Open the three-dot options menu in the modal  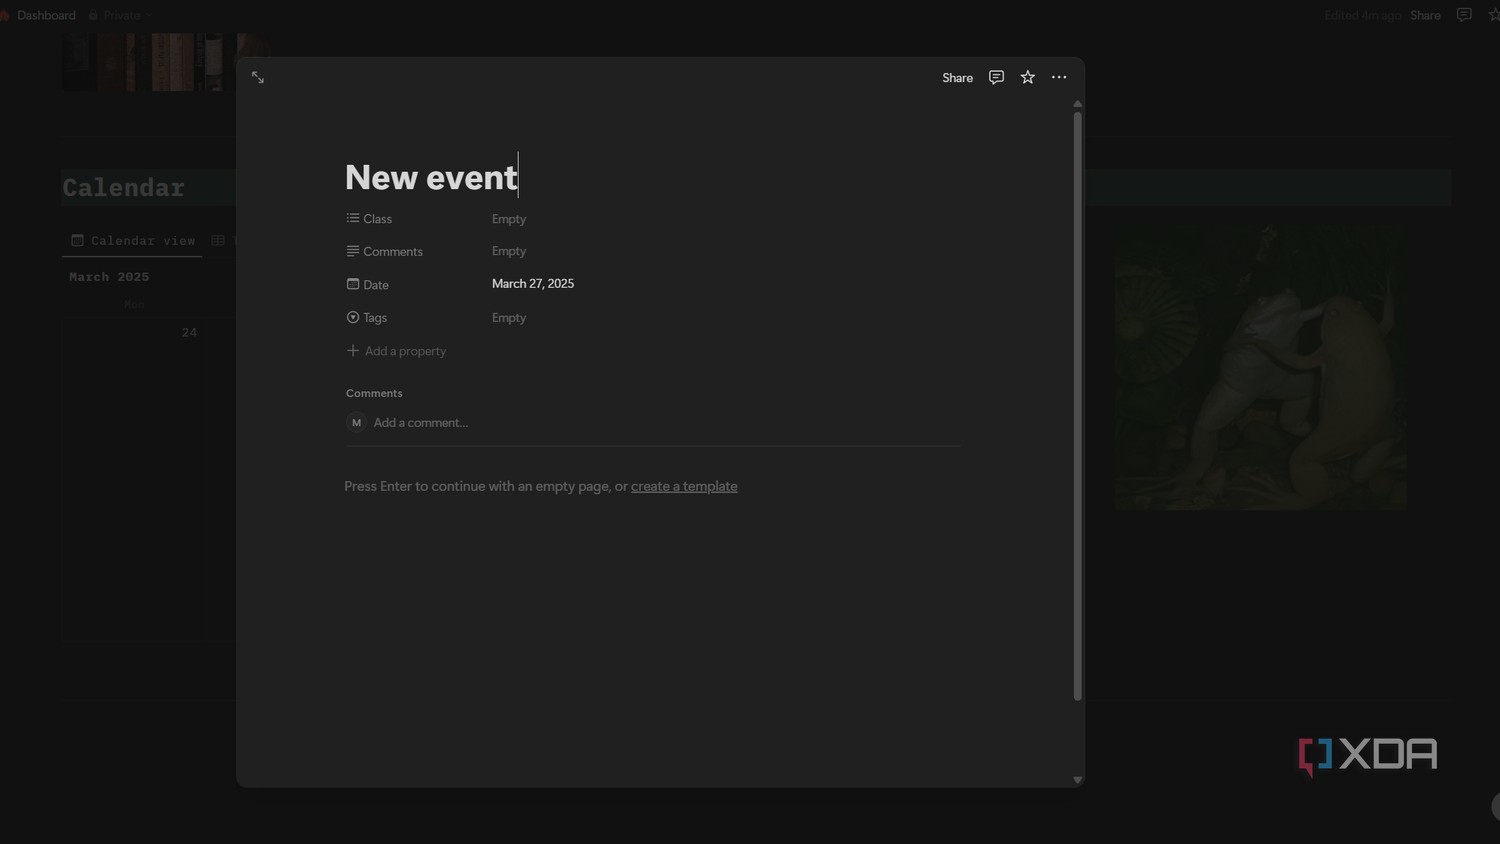coord(1059,77)
